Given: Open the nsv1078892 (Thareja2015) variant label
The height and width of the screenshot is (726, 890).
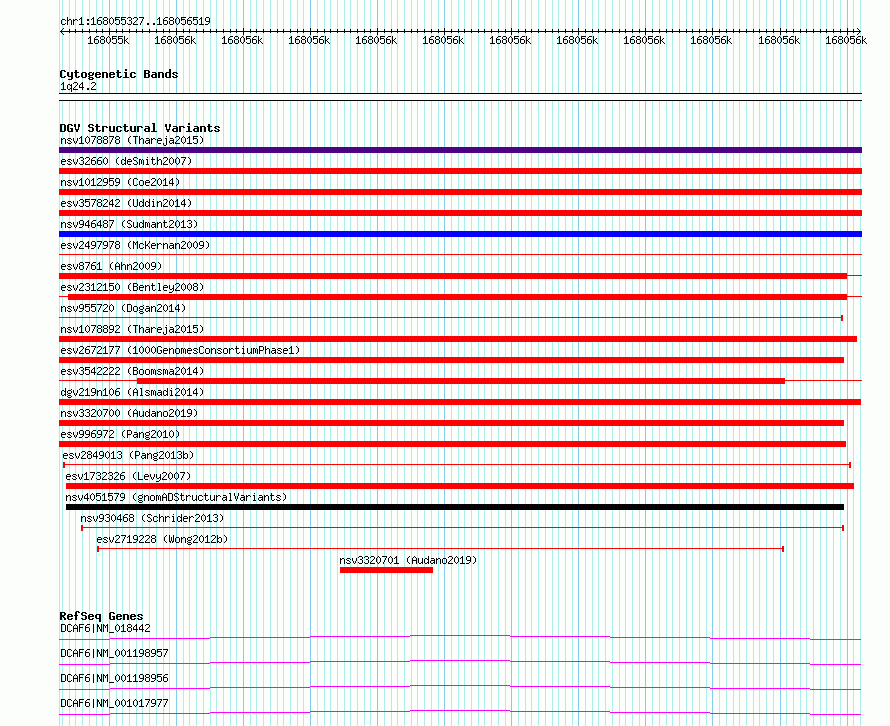Looking at the screenshot, I should [x=132, y=329].
